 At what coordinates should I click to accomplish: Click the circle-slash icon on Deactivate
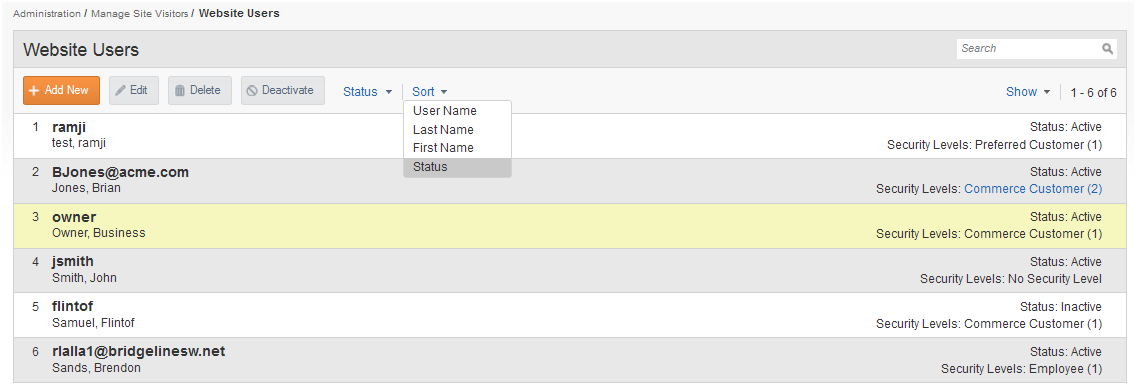[252, 91]
